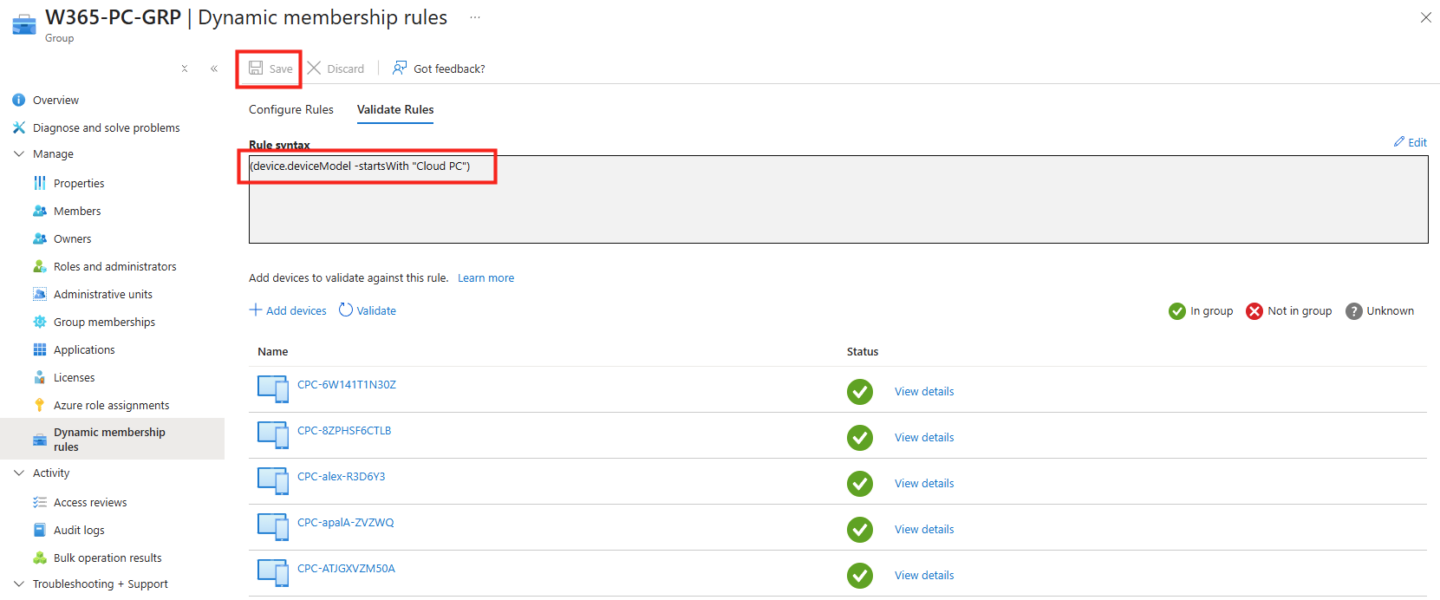1440x600 pixels.
Task: Click the Discard X icon
Action: click(314, 69)
